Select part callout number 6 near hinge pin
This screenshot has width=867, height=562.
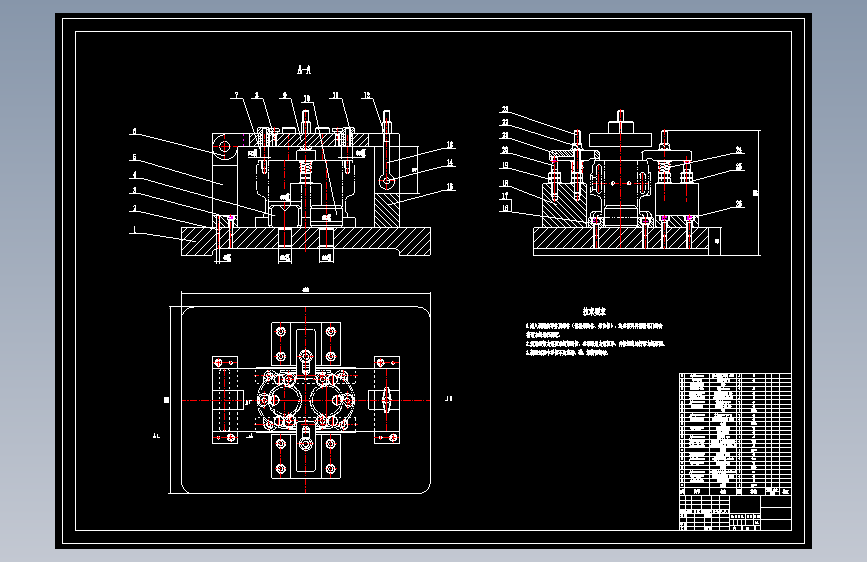click(134, 132)
